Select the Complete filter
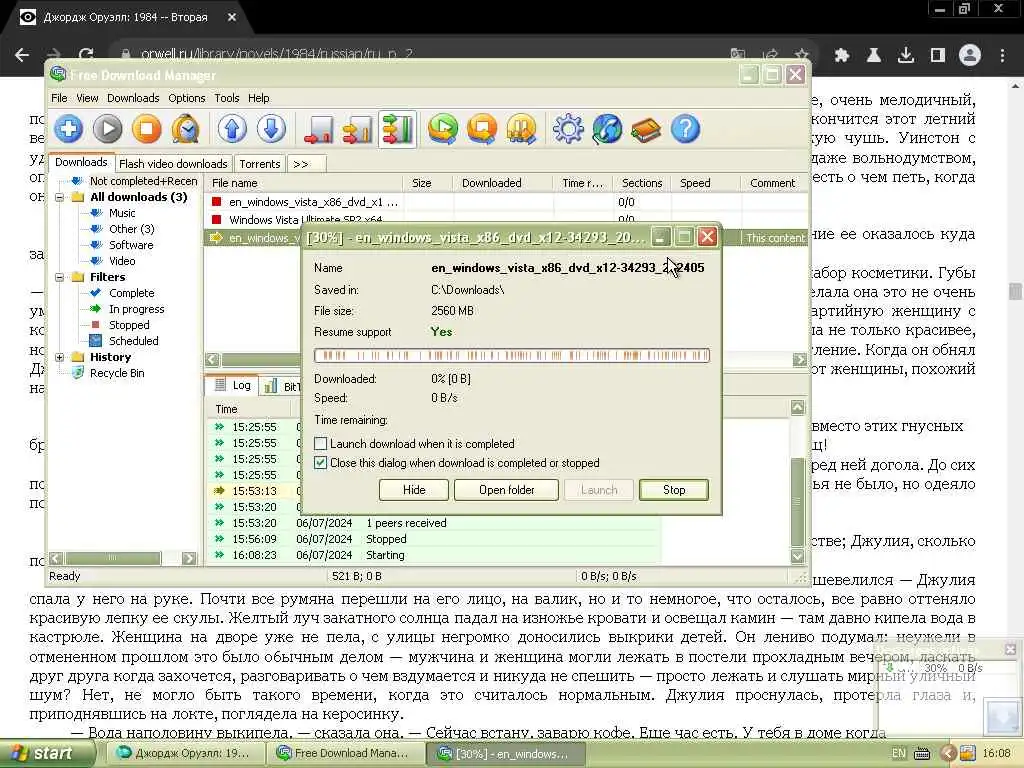The image size is (1024, 768). (131, 293)
